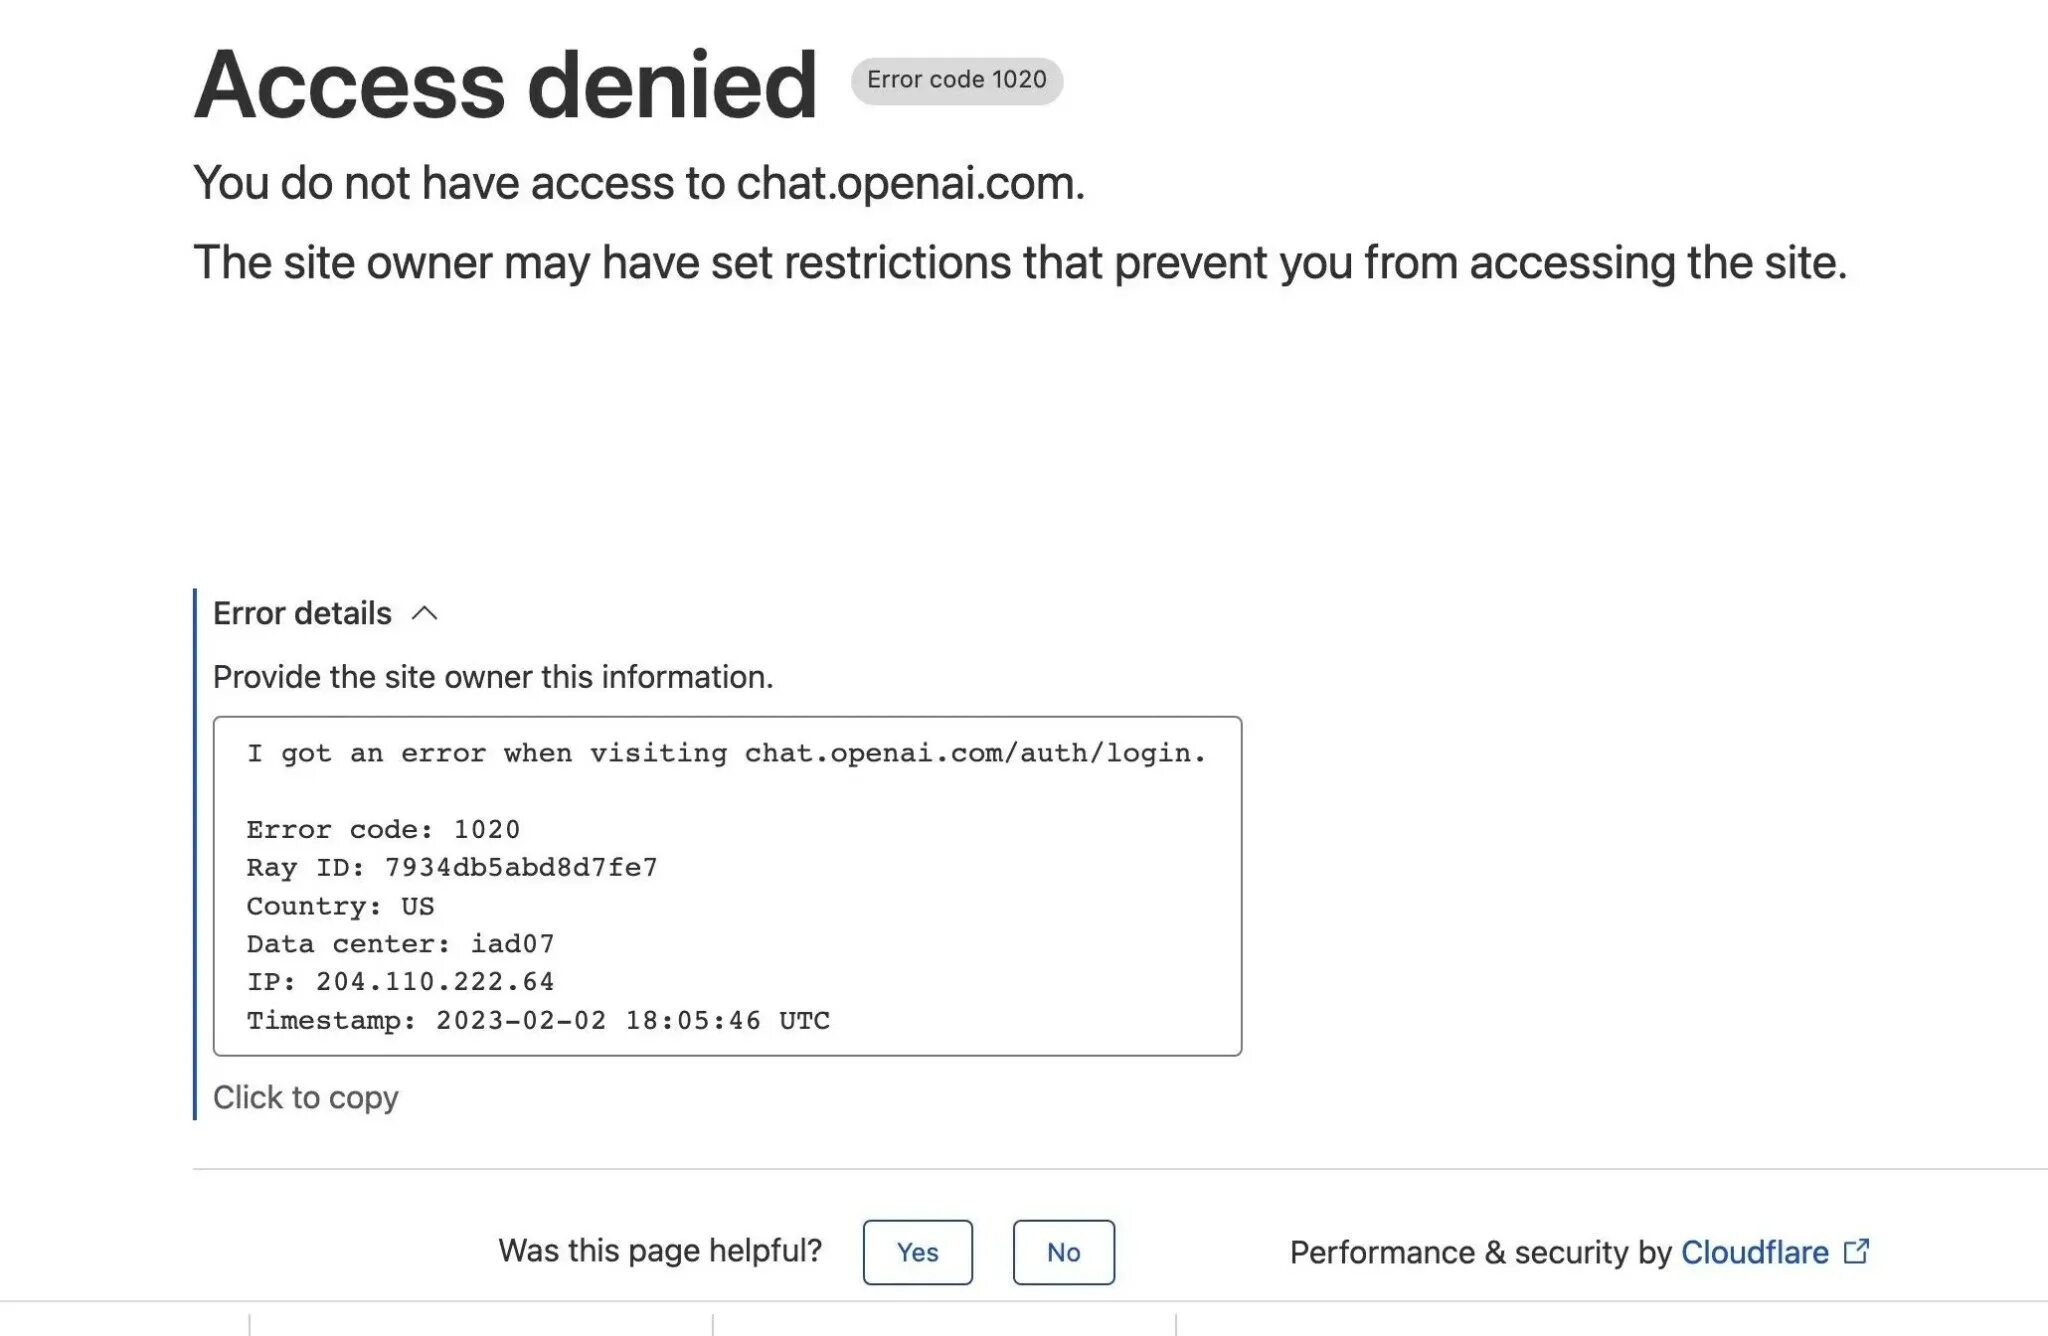Click the Error details heading label
This screenshot has width=2048, height=1336.
pos(302,613)
